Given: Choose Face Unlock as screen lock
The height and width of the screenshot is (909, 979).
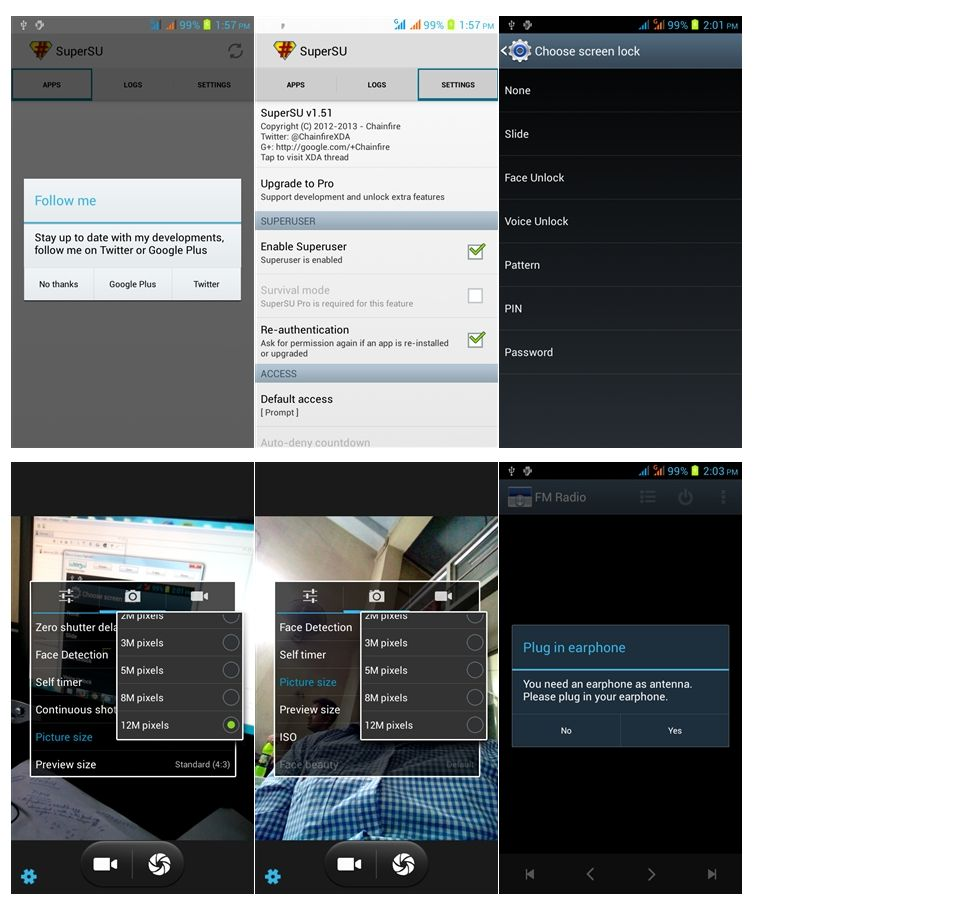Looking at the screenshot, I should [x=620, y=178].
